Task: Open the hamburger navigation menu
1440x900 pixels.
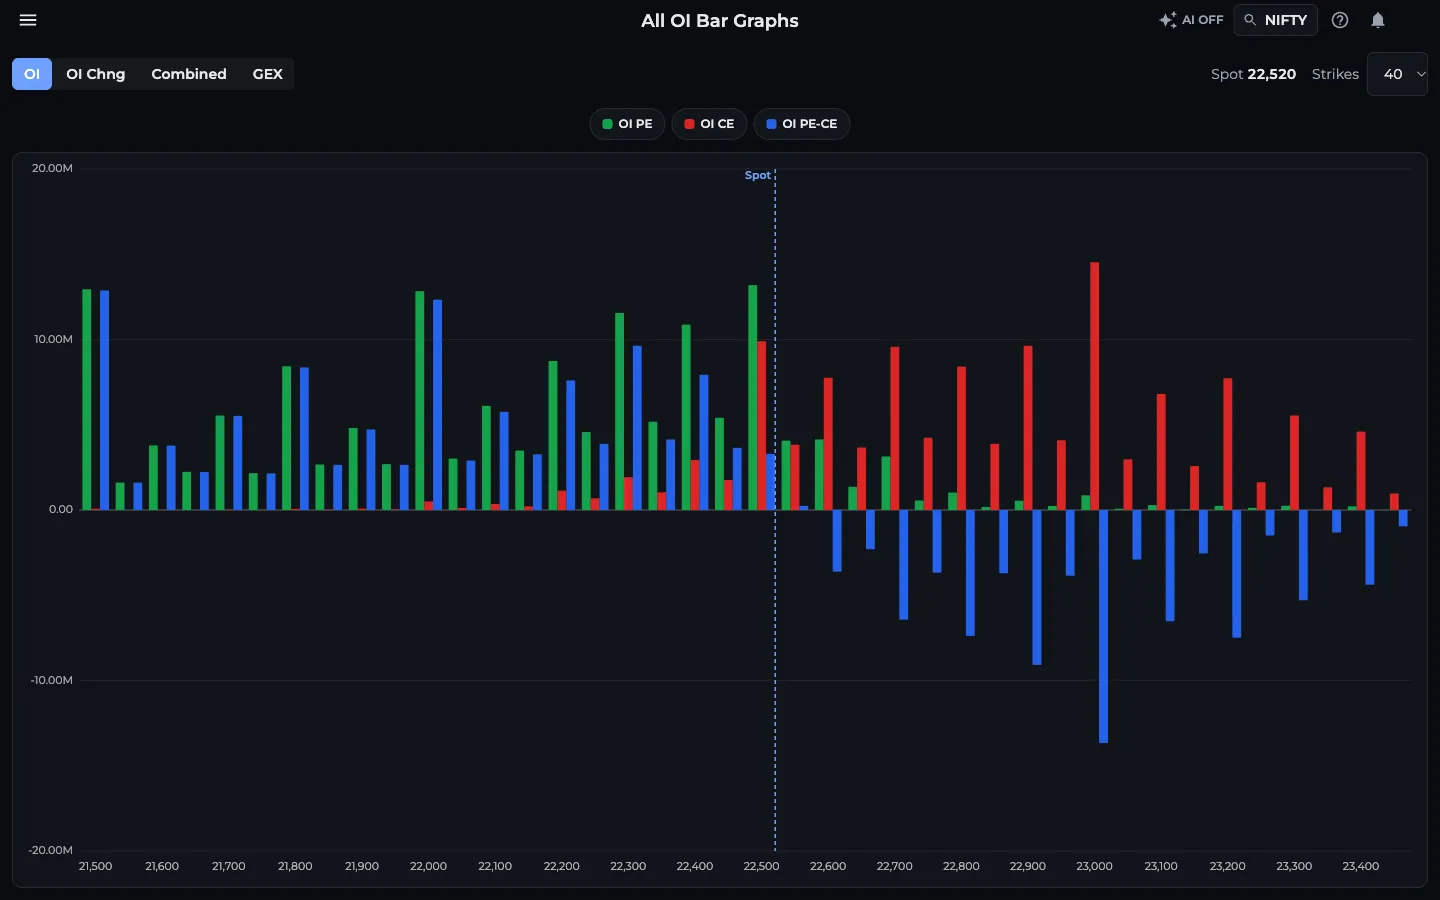Action: pos(28,20)
